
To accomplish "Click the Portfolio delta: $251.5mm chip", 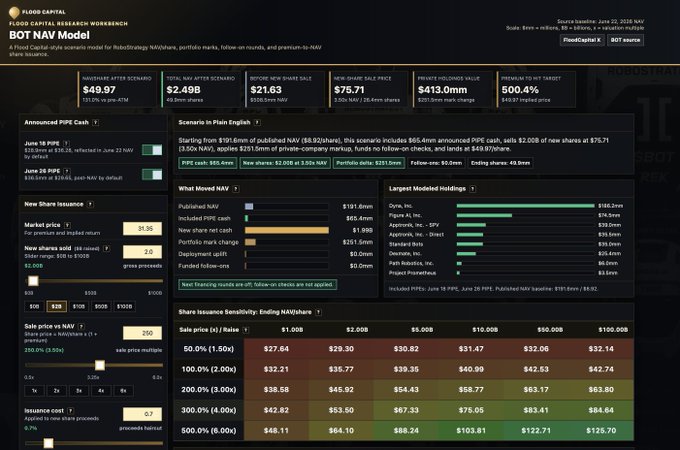I will pyautogui.click(x=369, y=163).
